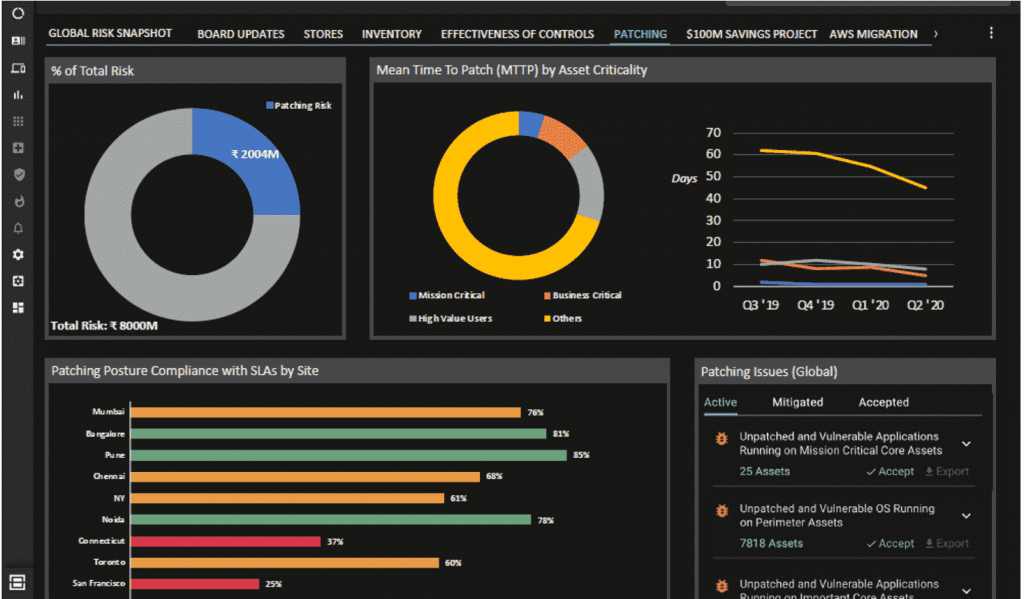Image resolution: width=1024 pixels, height=599 pixels.
Task: Click the bar chart icon in sidebar
Action: click(18, 95)
